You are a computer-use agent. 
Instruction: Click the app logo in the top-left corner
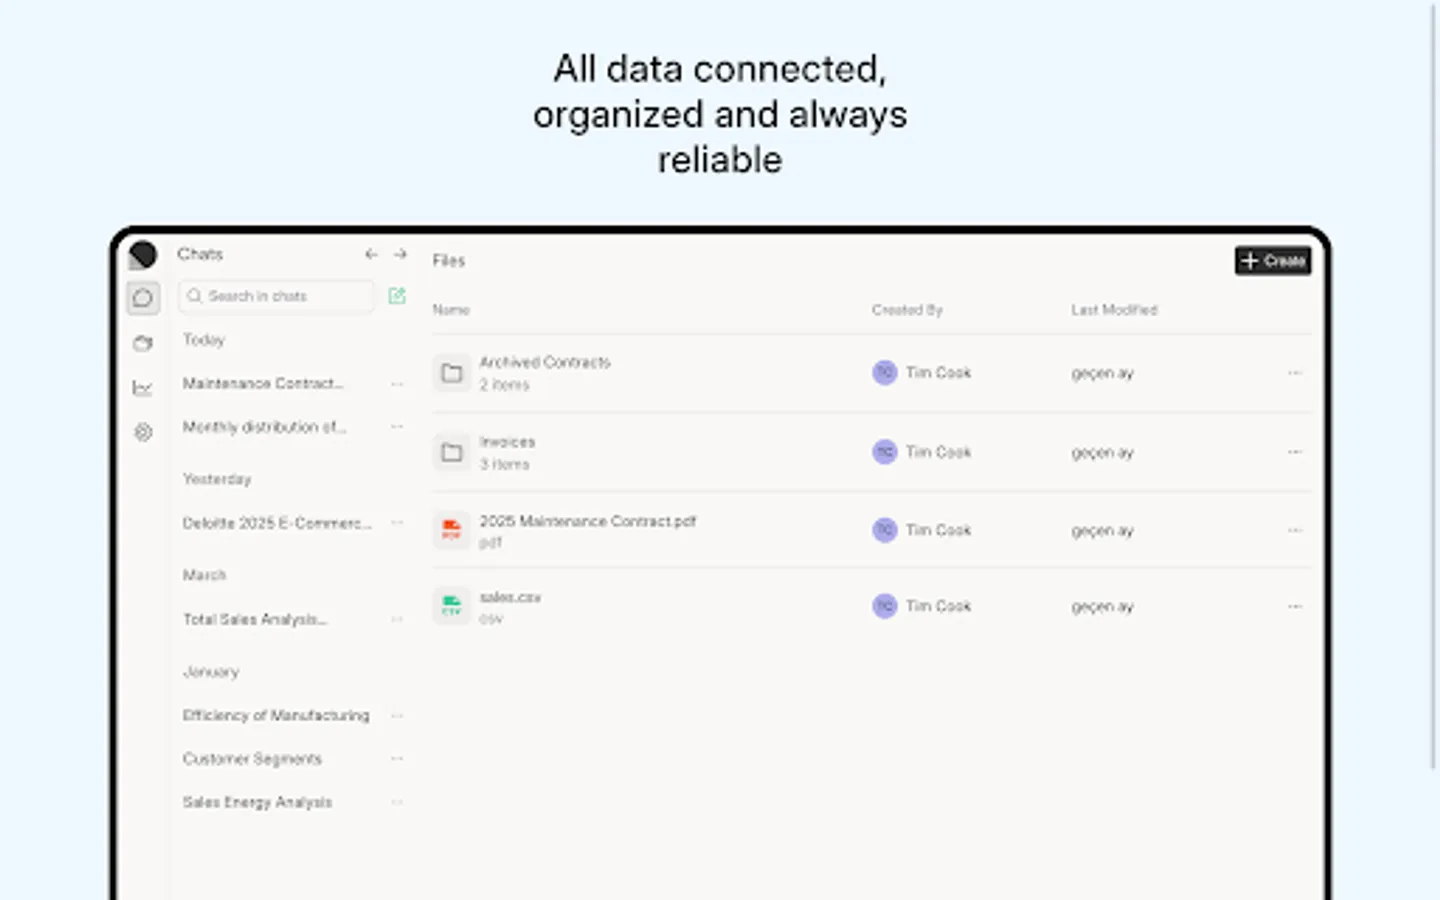coord(143,255)
